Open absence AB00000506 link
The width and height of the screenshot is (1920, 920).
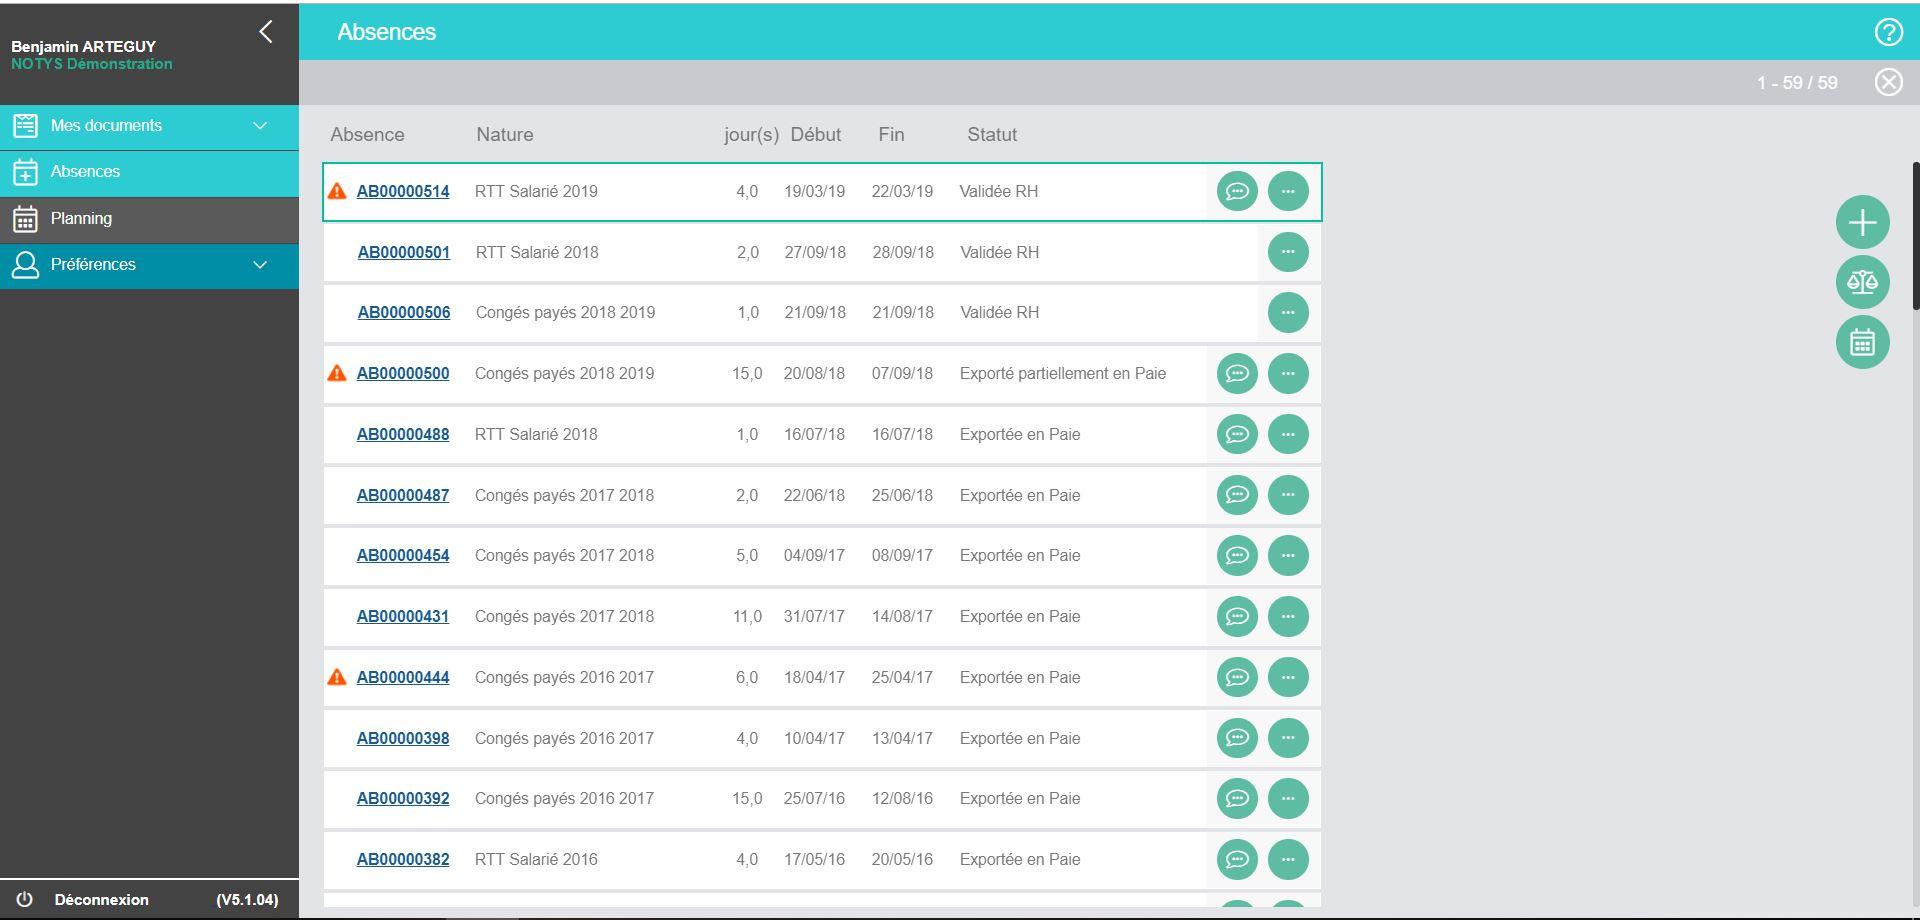[x=403, y=312]
